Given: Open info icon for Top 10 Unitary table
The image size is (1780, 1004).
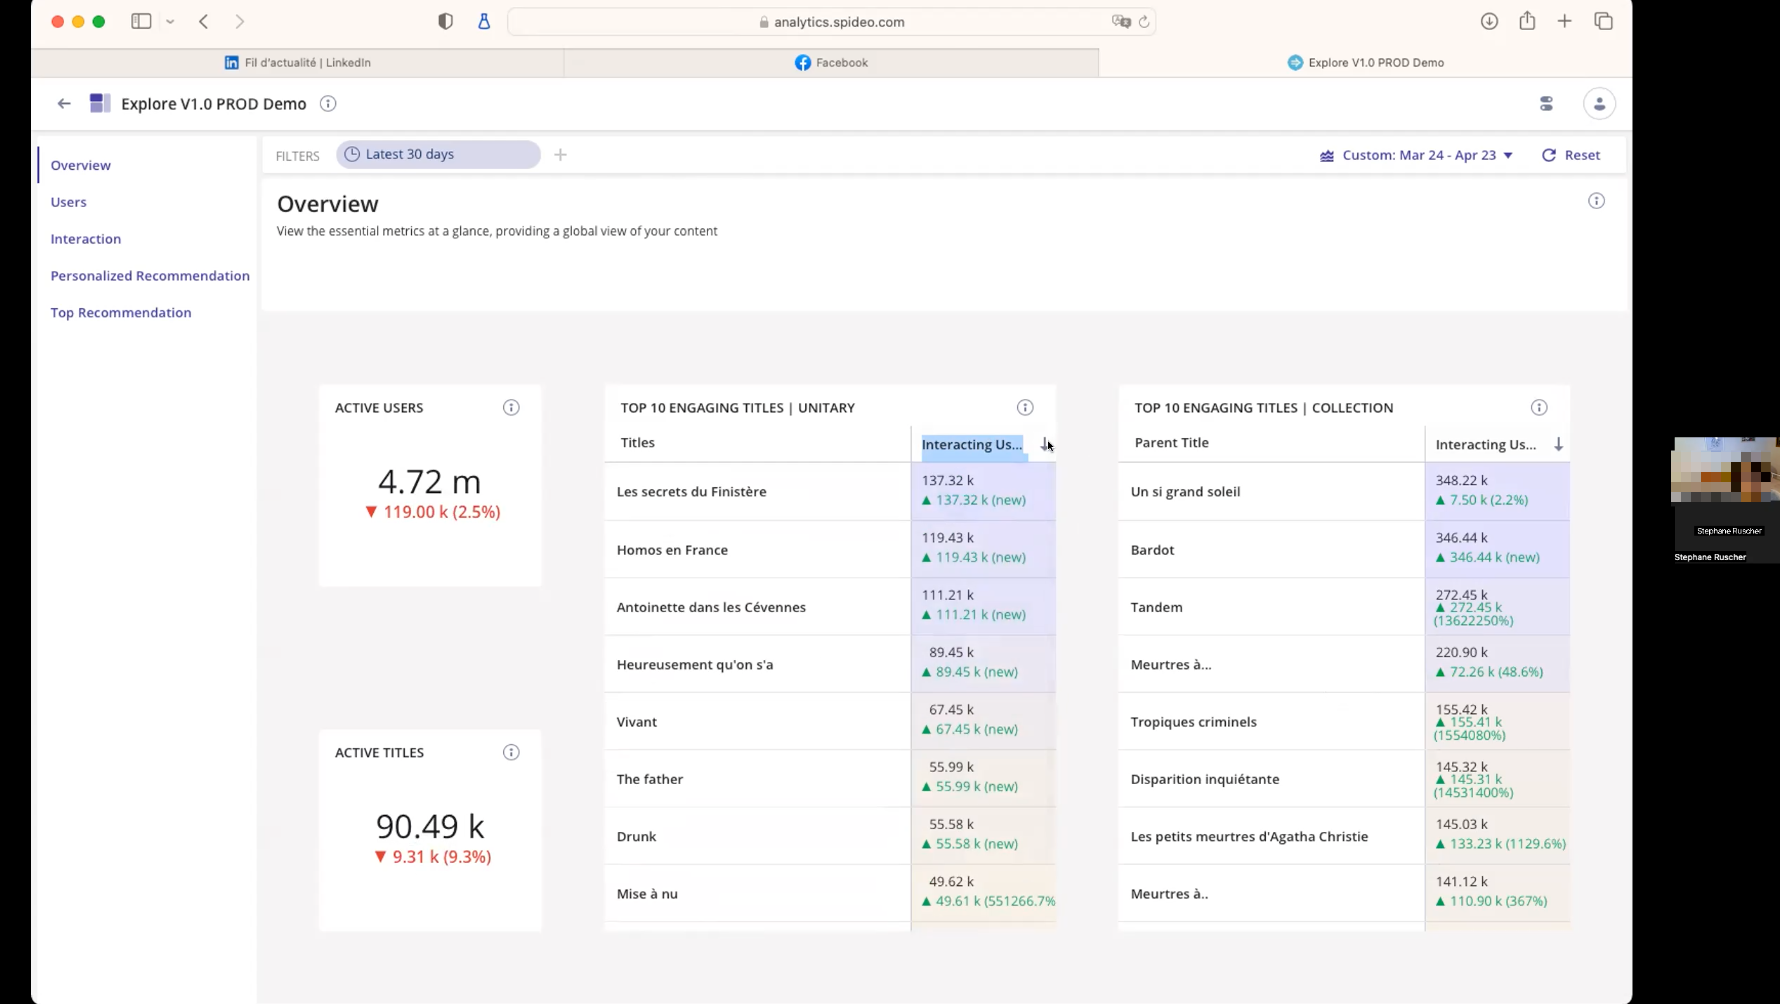Looking at the screenshot, I should [x=1025, y=407].
